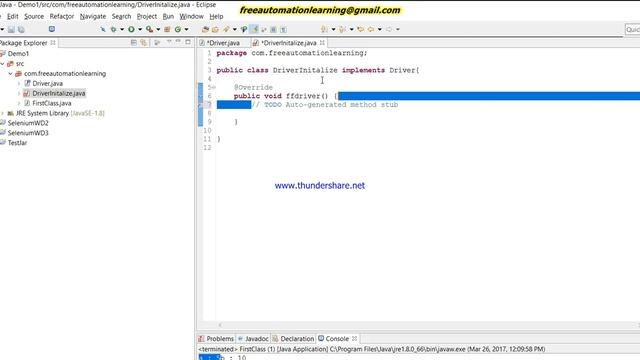
Task: Click the Save All icon in the toolbar
Action: 21,29
